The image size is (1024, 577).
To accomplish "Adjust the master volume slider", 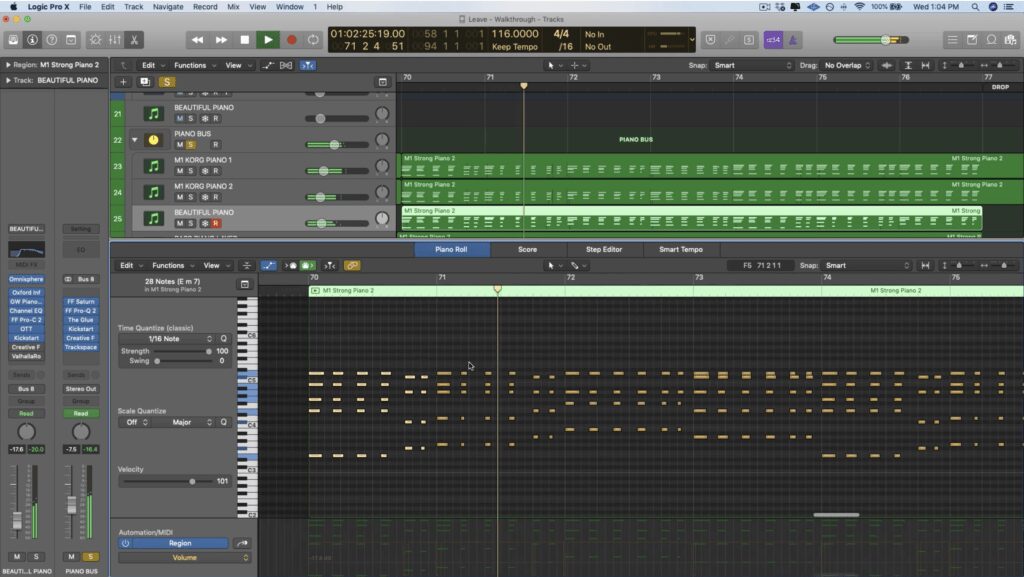I will [x=871, y=40].
